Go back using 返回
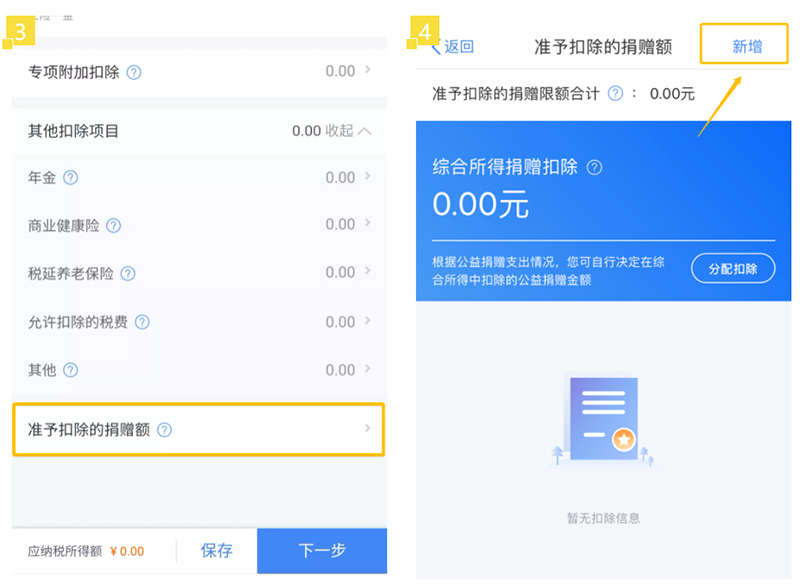This screenshot has height=588, width=800. pos(452,47)
